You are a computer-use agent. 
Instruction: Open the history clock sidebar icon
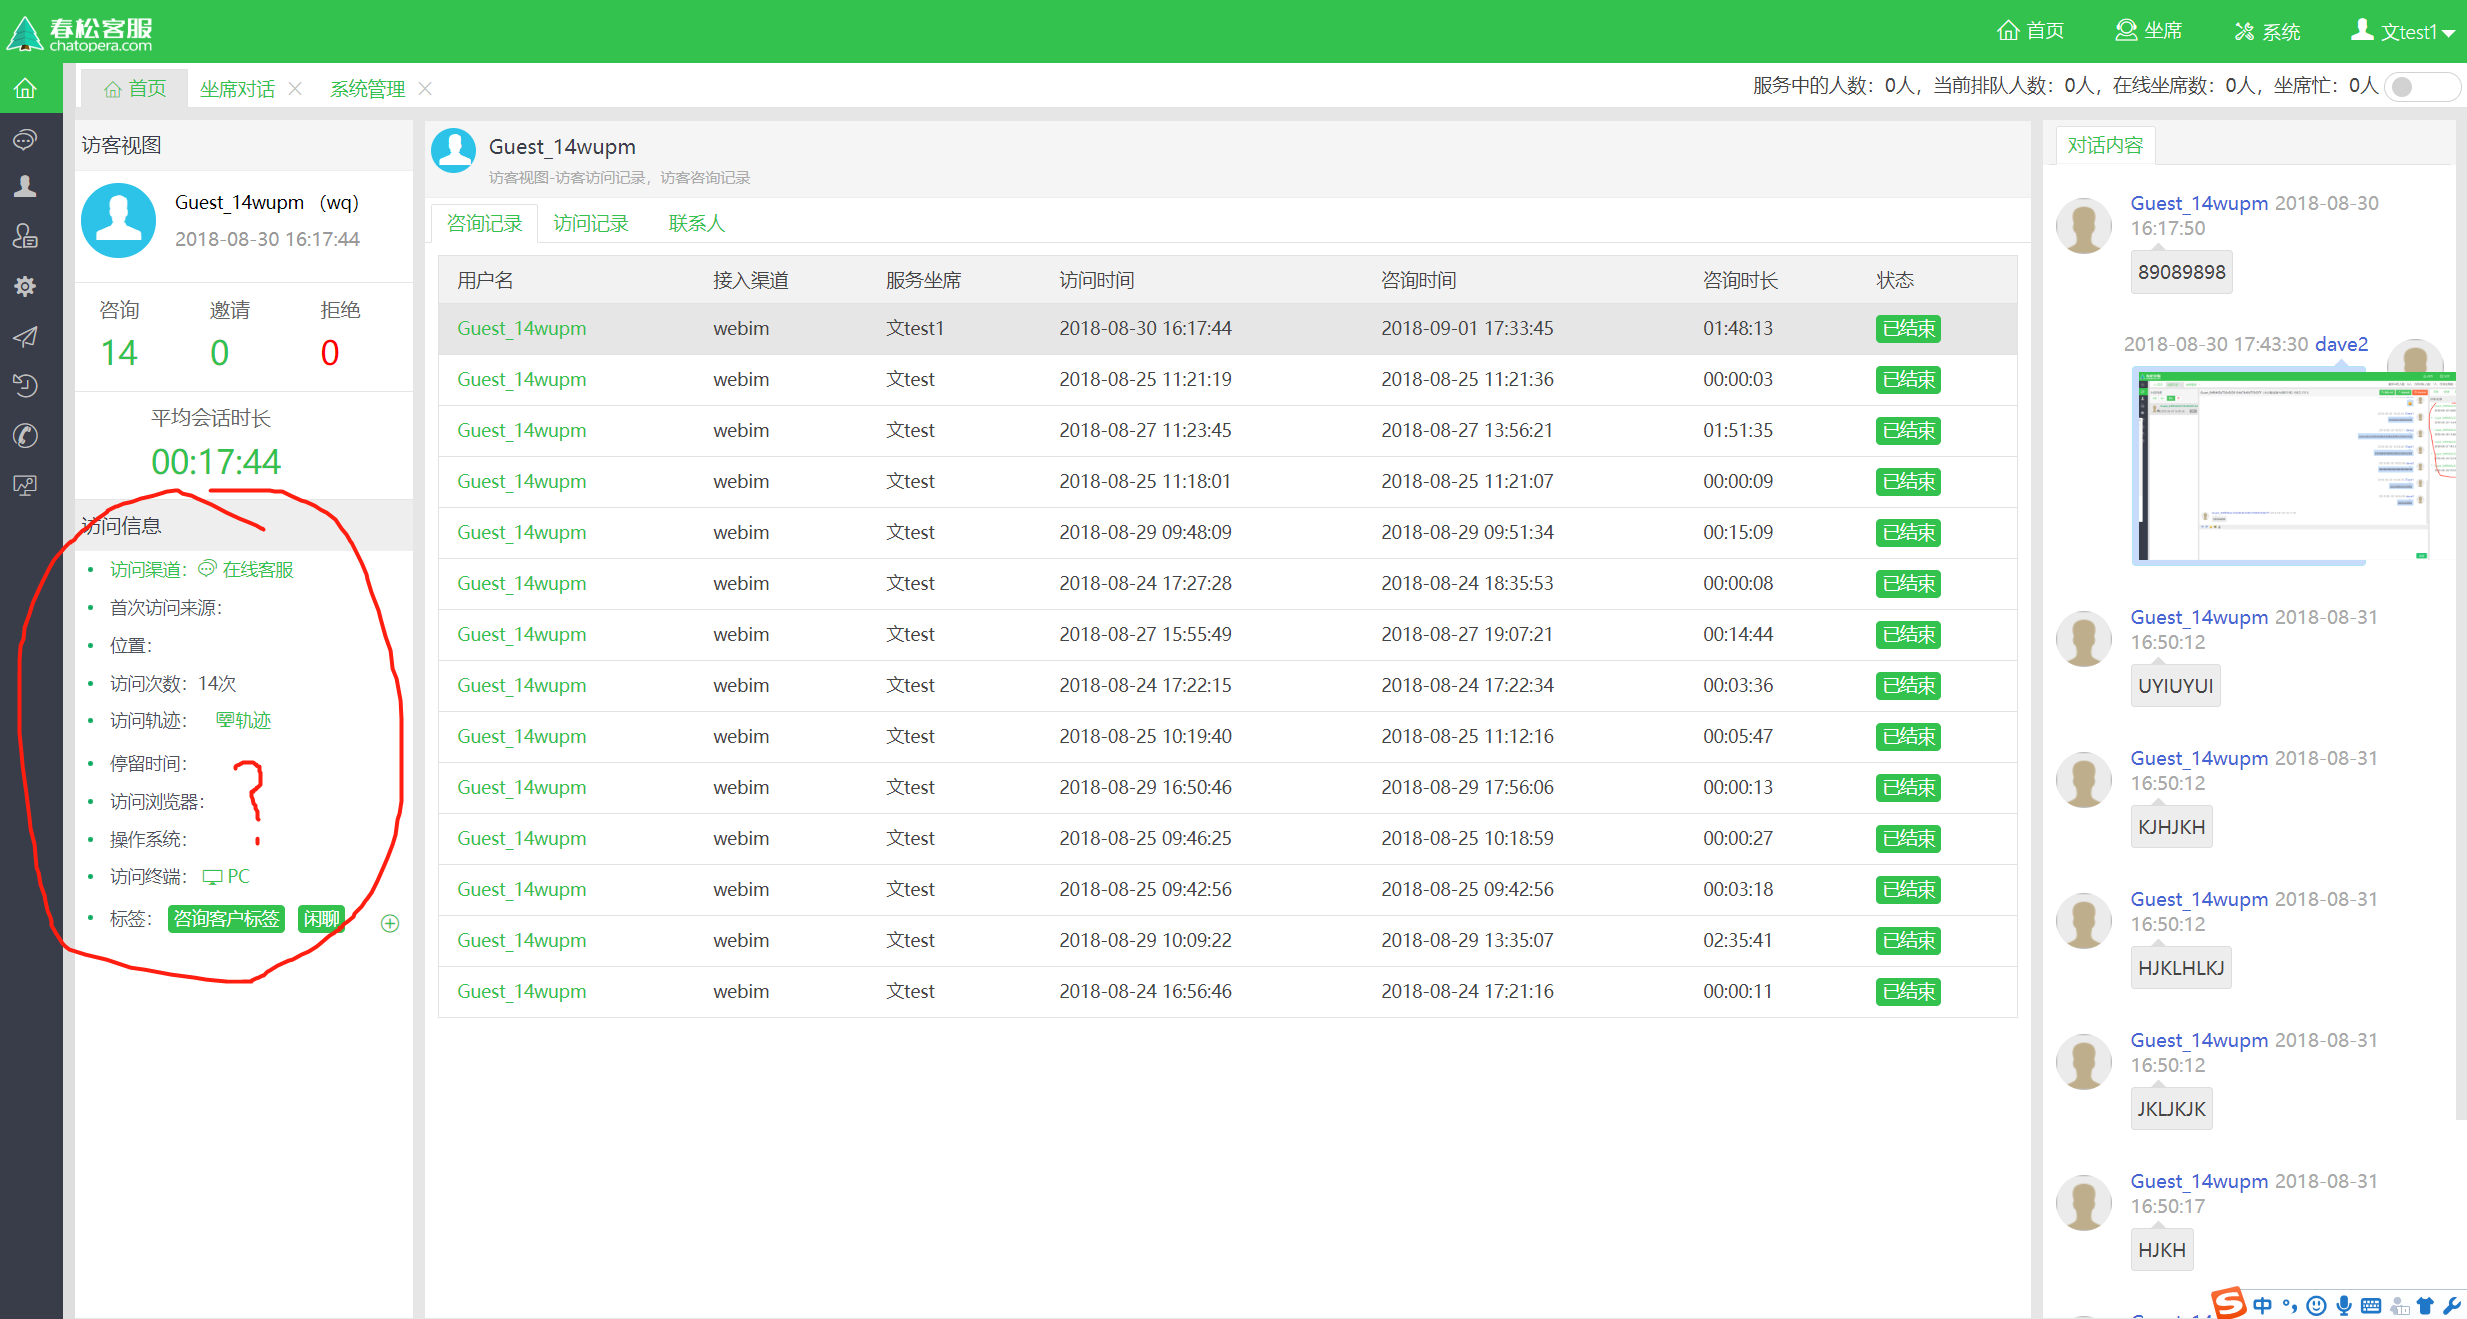pyautogui.click(x=25, y=386)
